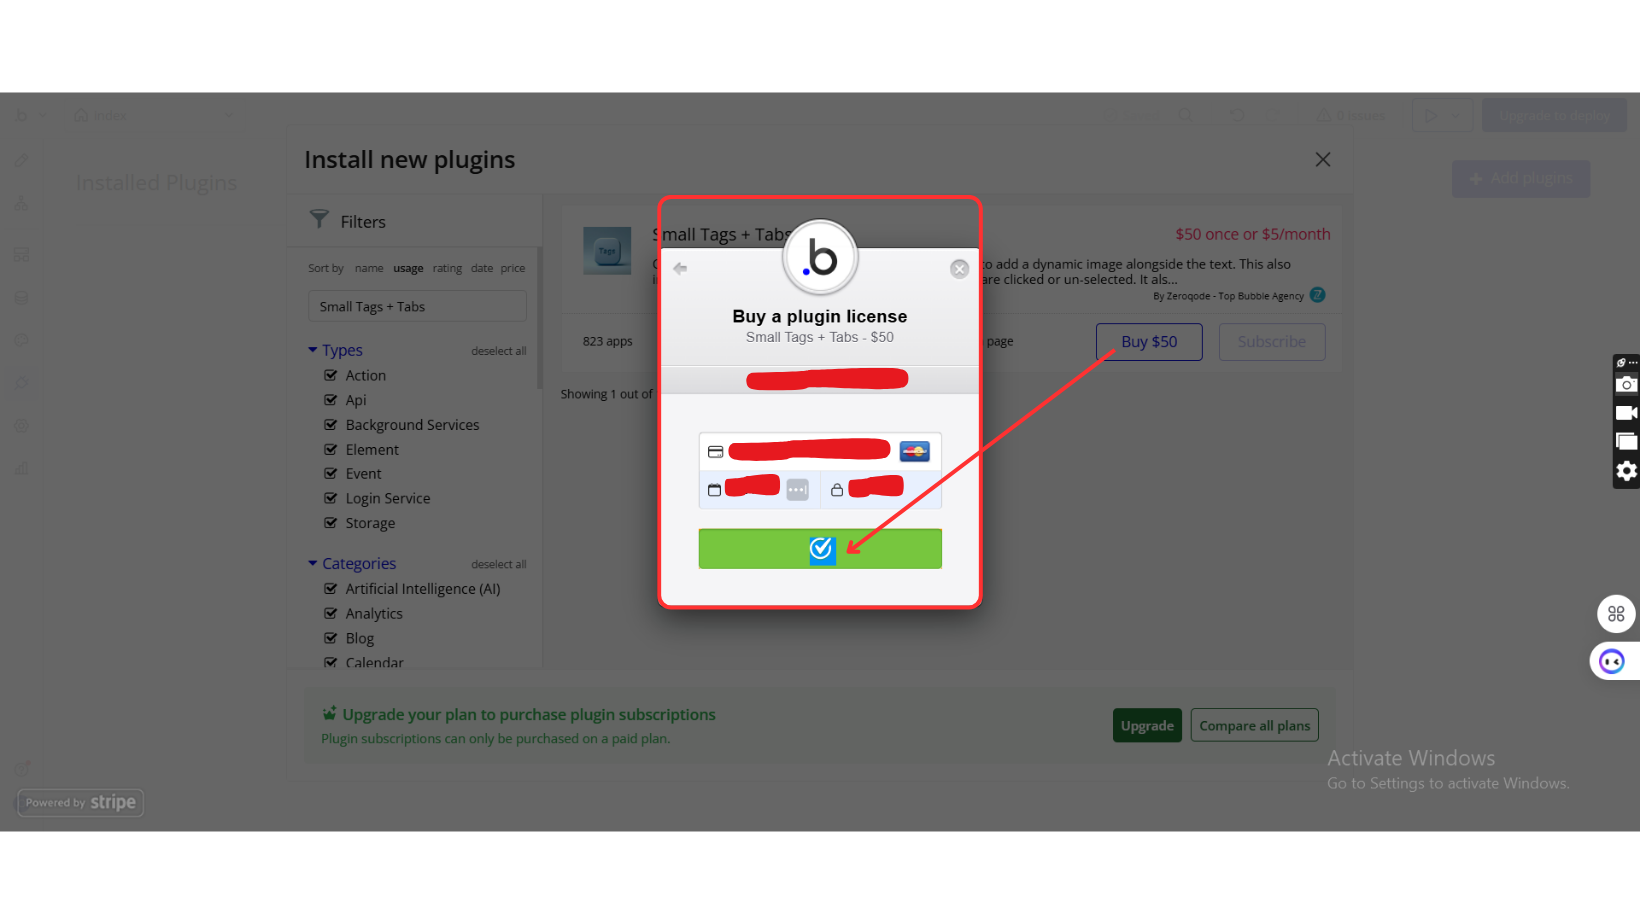Uncheck the Api type checkbox
The height and width of the screenshot is (924, 1640).
[x=330, y=400]
